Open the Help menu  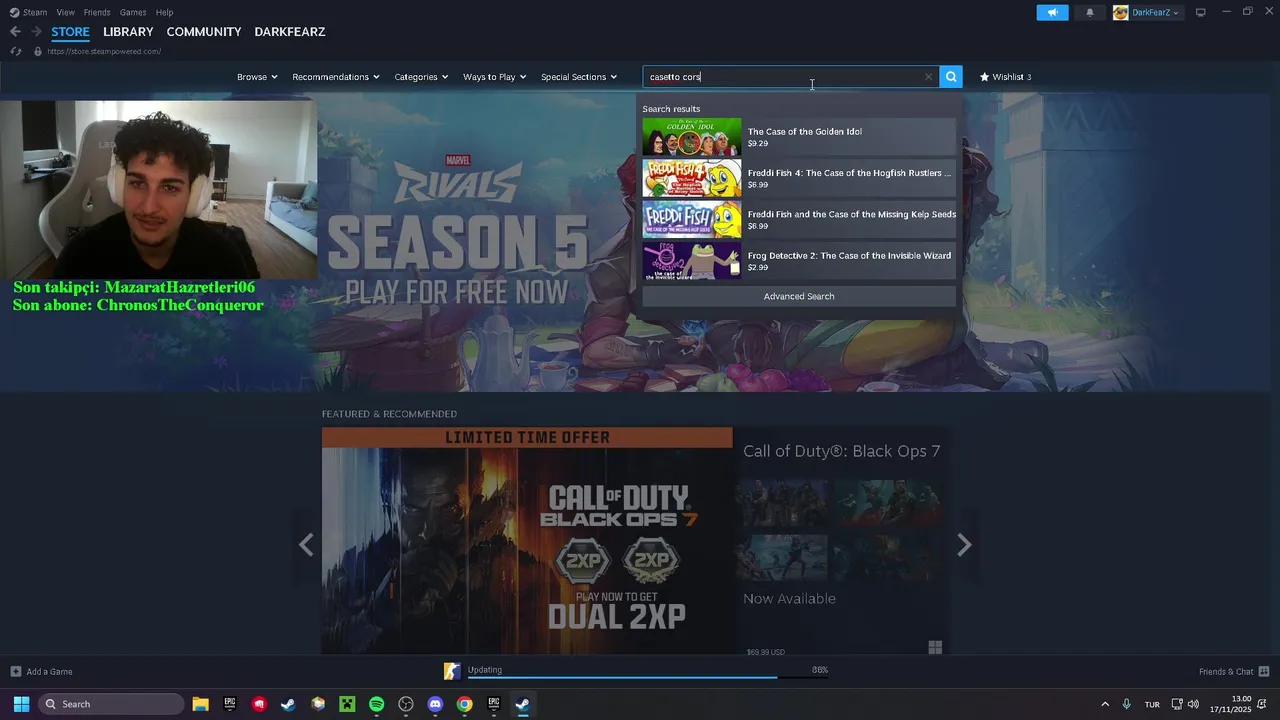click(165, 12)
